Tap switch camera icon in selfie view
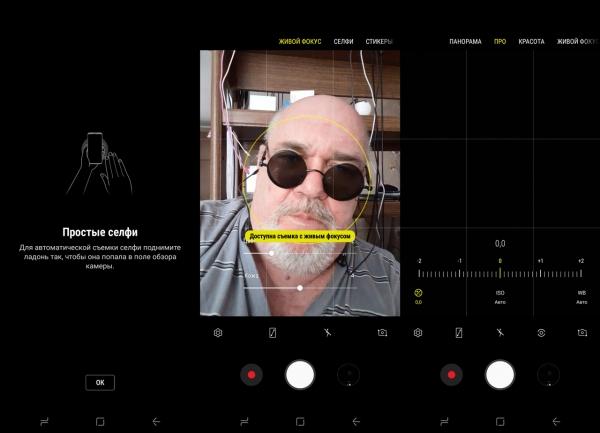This screenshot has width=600, height=433. 382,332
